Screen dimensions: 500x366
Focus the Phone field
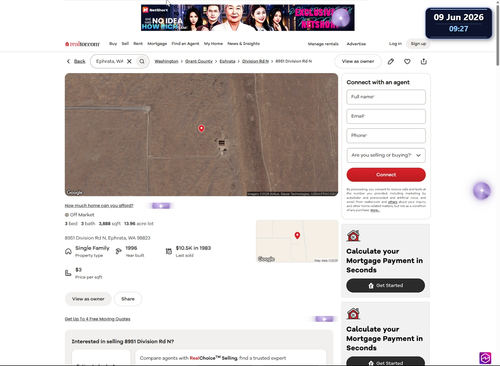[x=386, y=136]
